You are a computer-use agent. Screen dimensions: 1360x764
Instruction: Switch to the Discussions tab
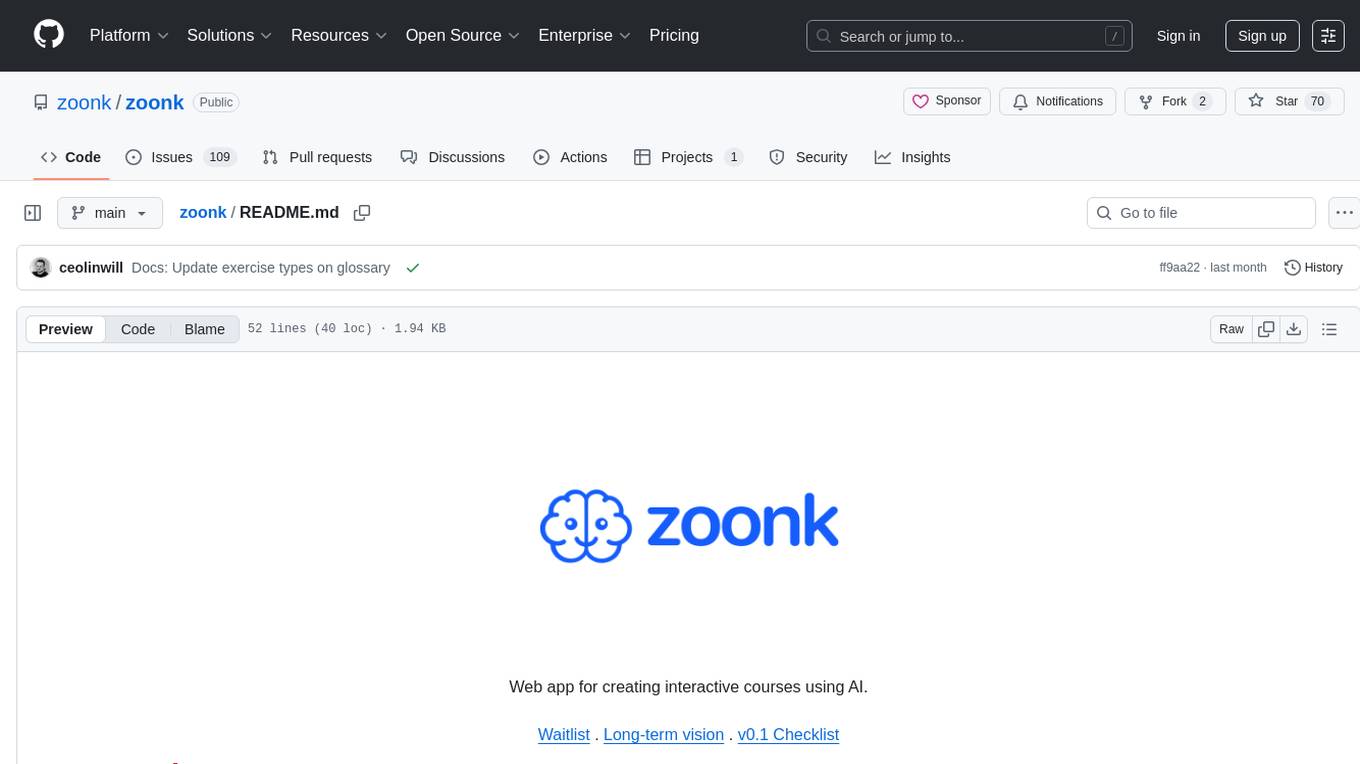[x=453, y=157]
